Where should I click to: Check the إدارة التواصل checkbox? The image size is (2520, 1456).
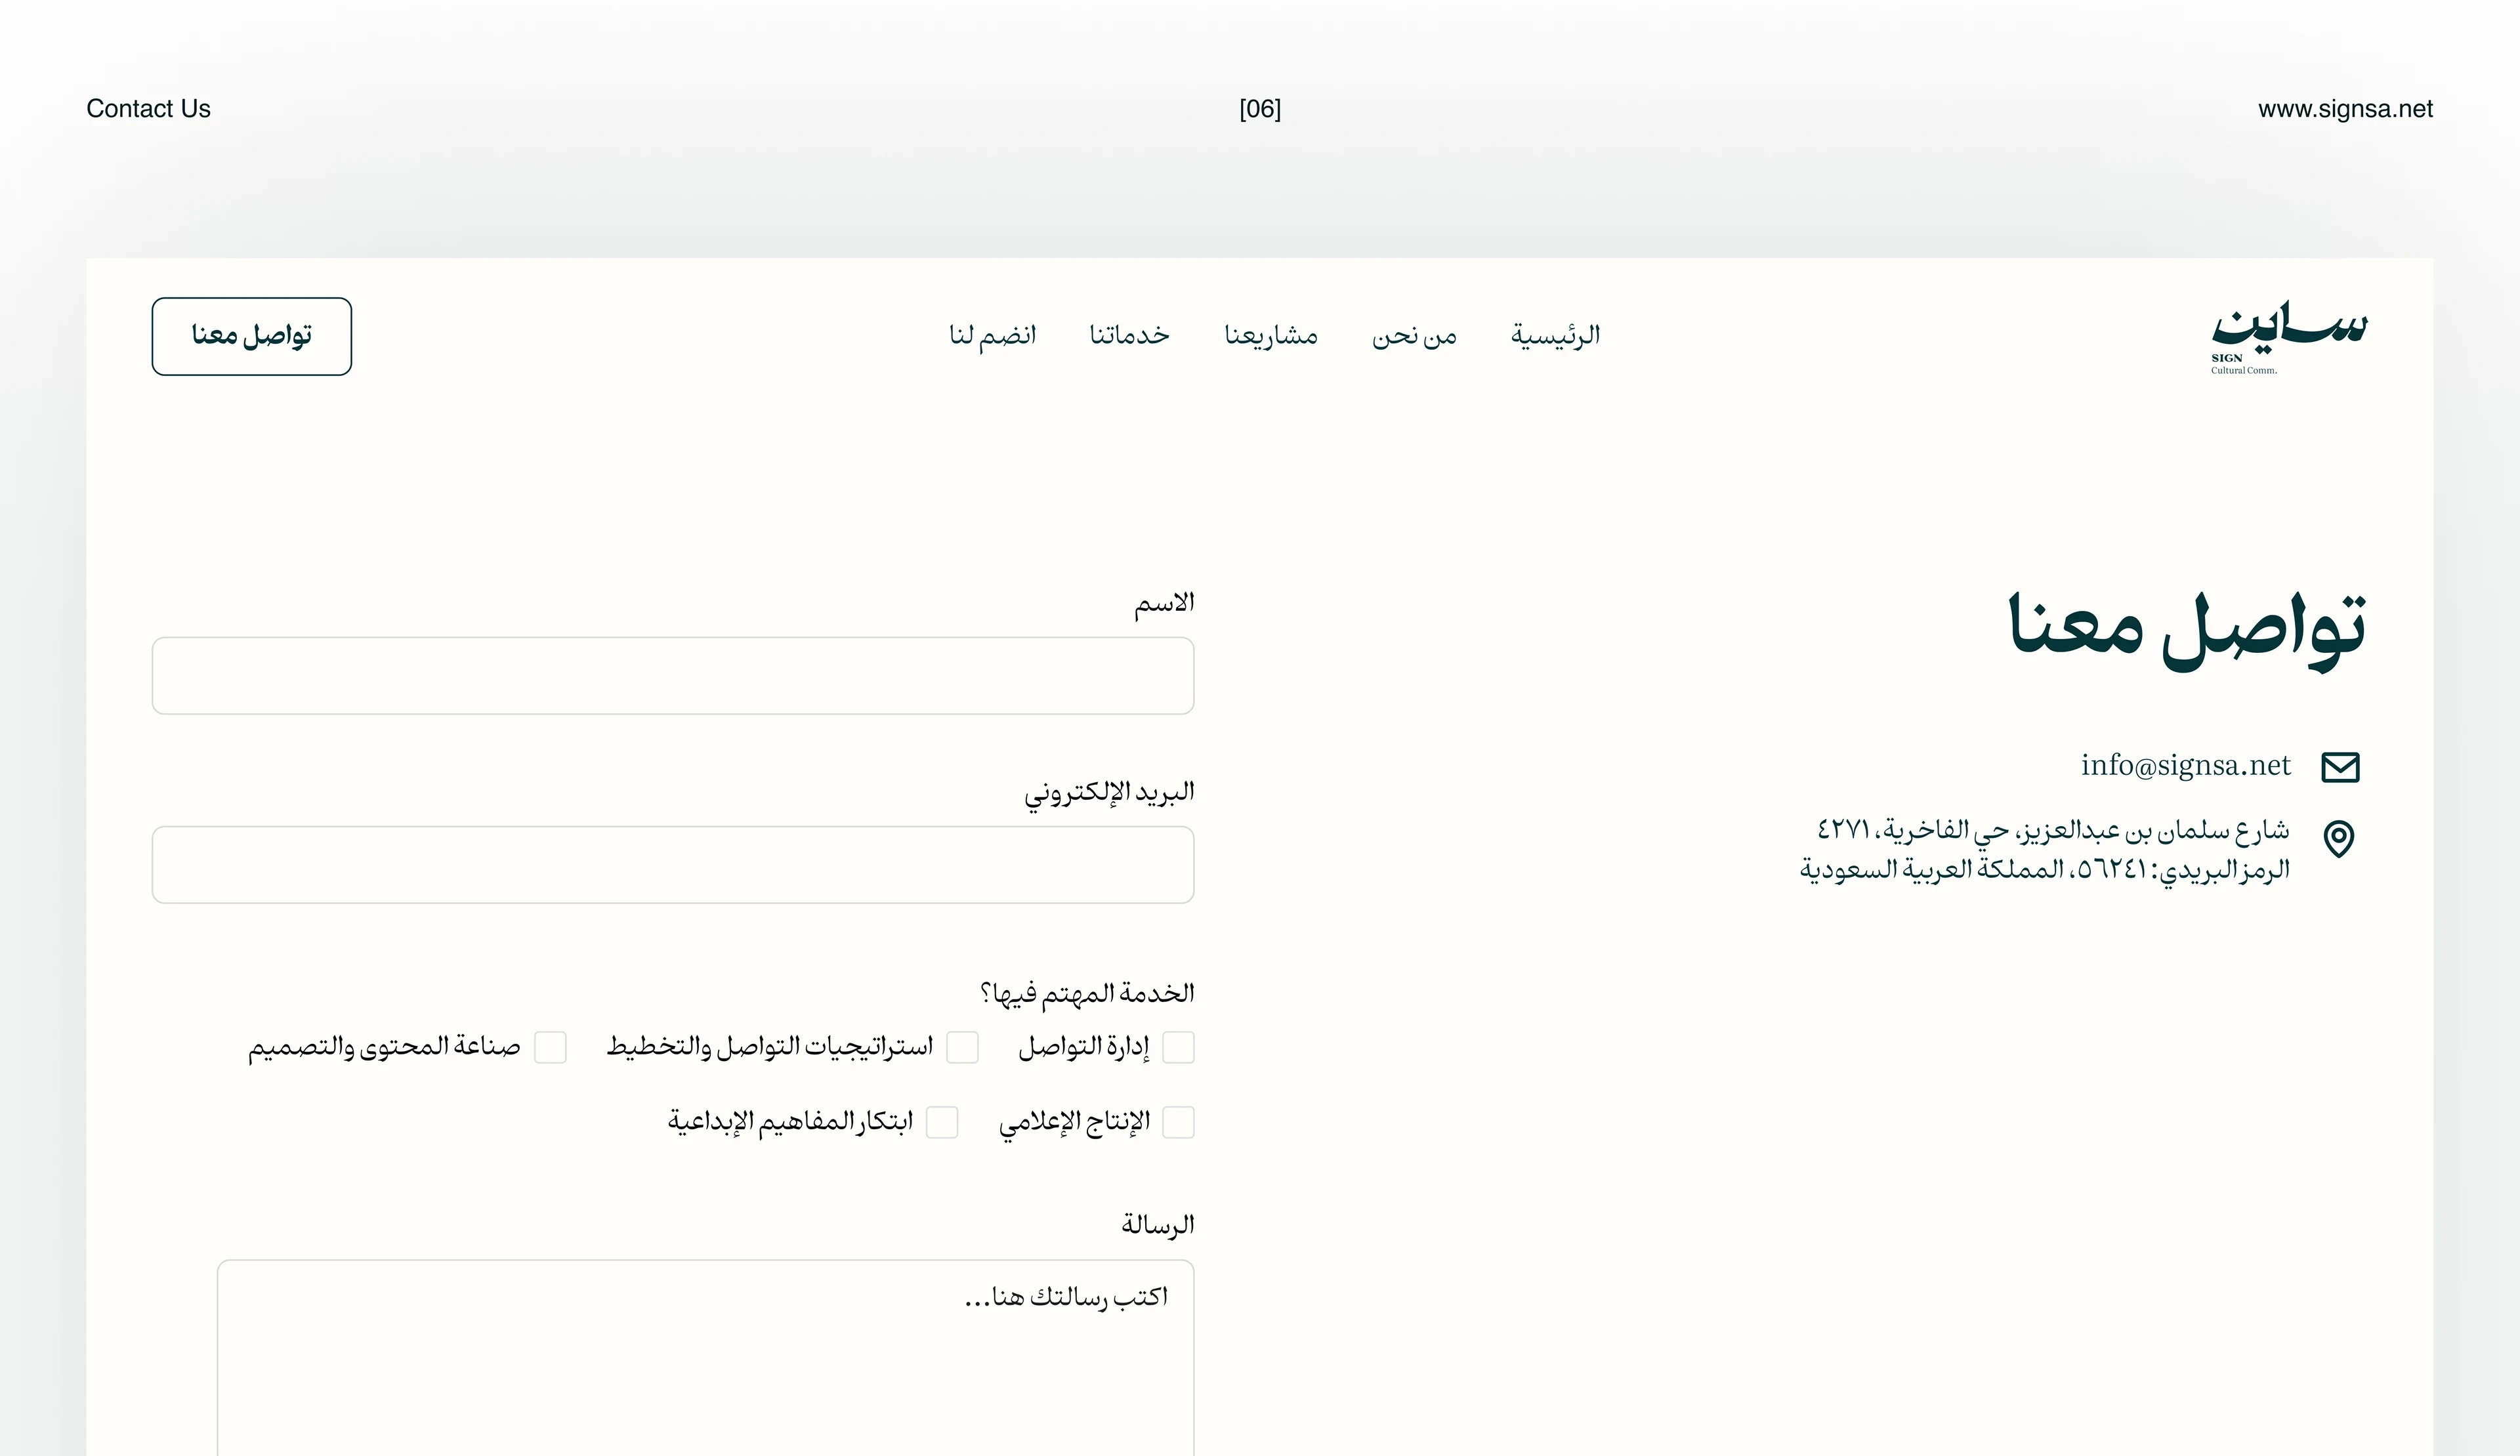[x=1178, y=1047]
